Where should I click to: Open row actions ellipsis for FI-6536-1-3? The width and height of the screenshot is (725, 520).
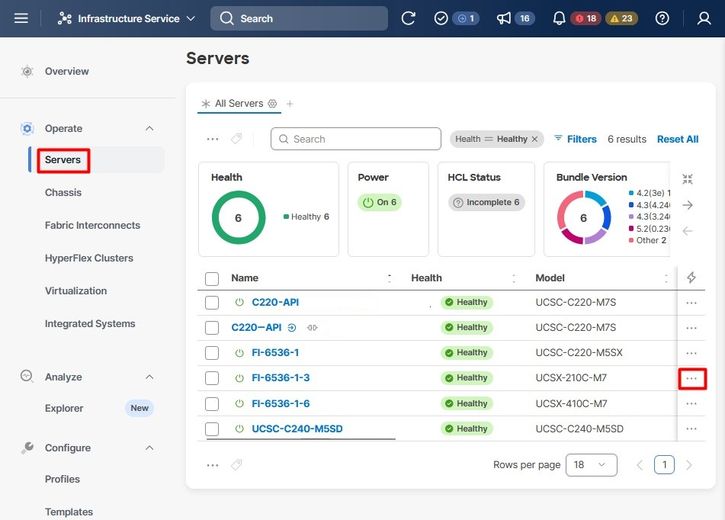pyautogui.click(x=692, y=379)
